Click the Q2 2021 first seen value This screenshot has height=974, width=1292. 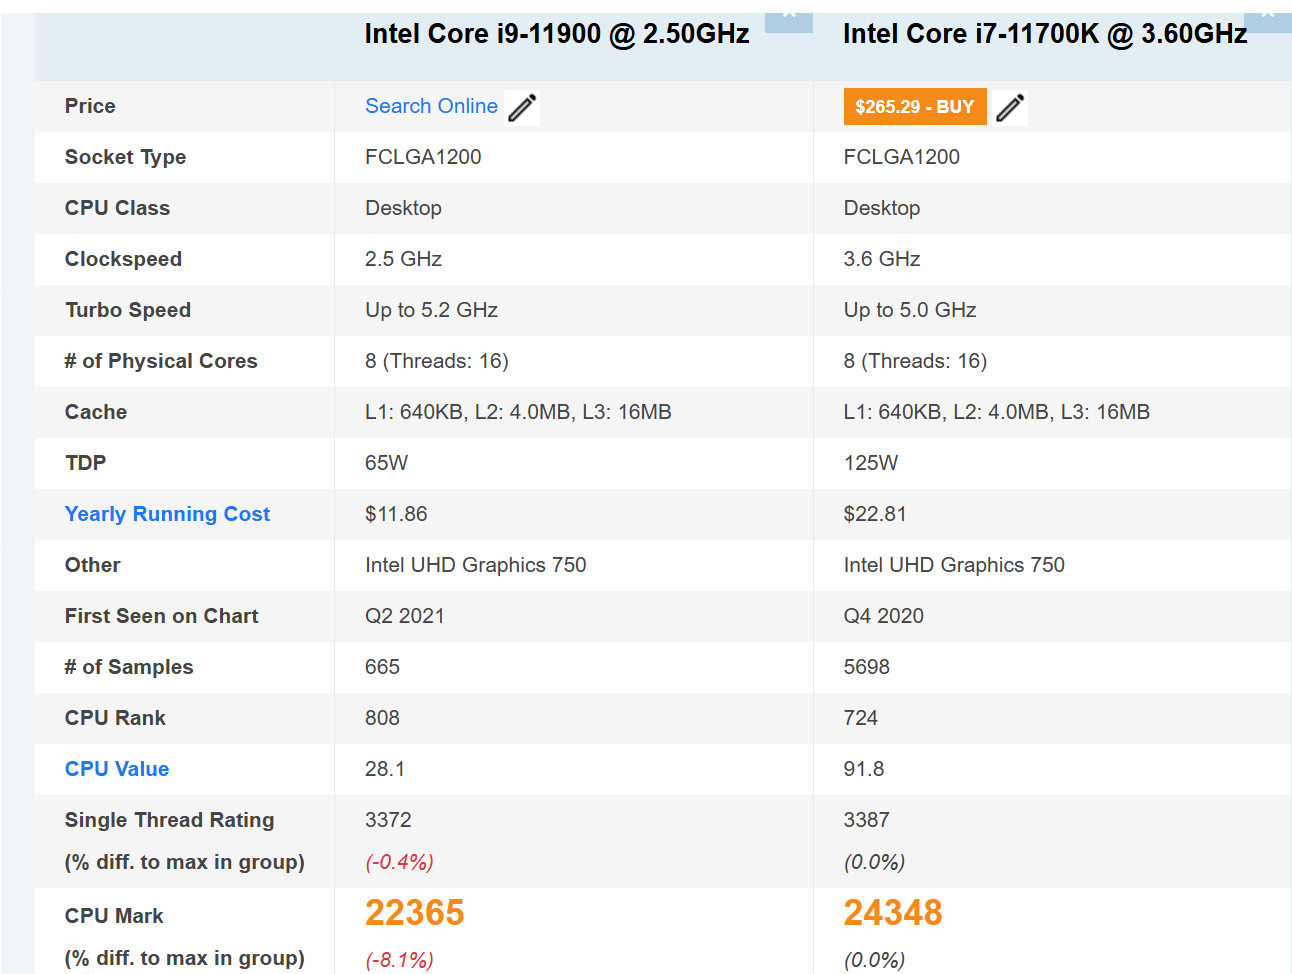pos(404,616)
